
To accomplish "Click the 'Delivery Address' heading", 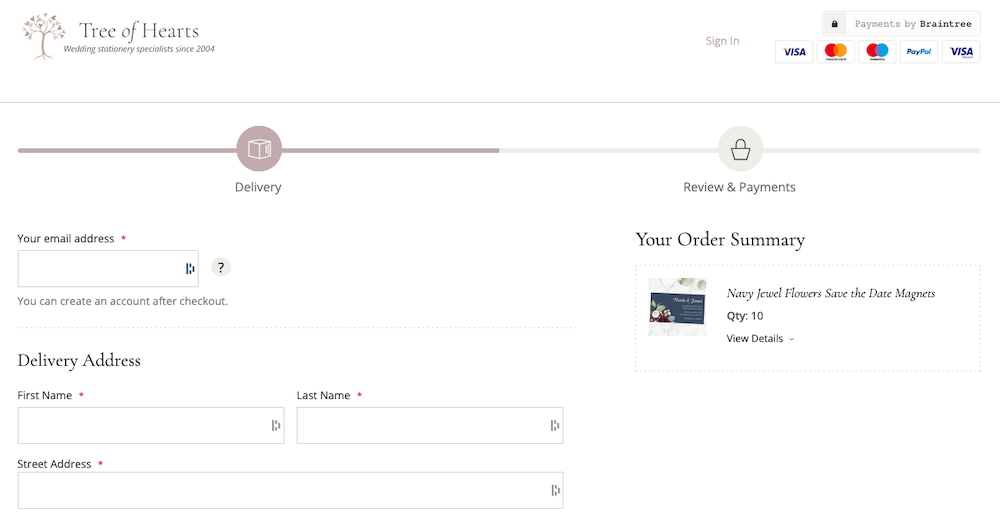I will point(79,360).
